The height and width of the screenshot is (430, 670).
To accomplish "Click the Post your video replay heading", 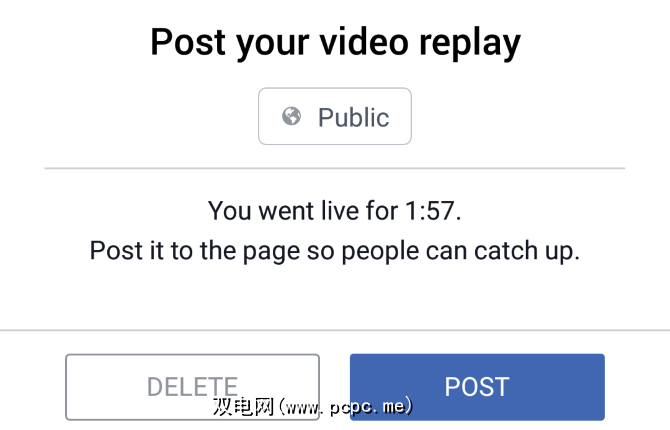I will 335,43.
